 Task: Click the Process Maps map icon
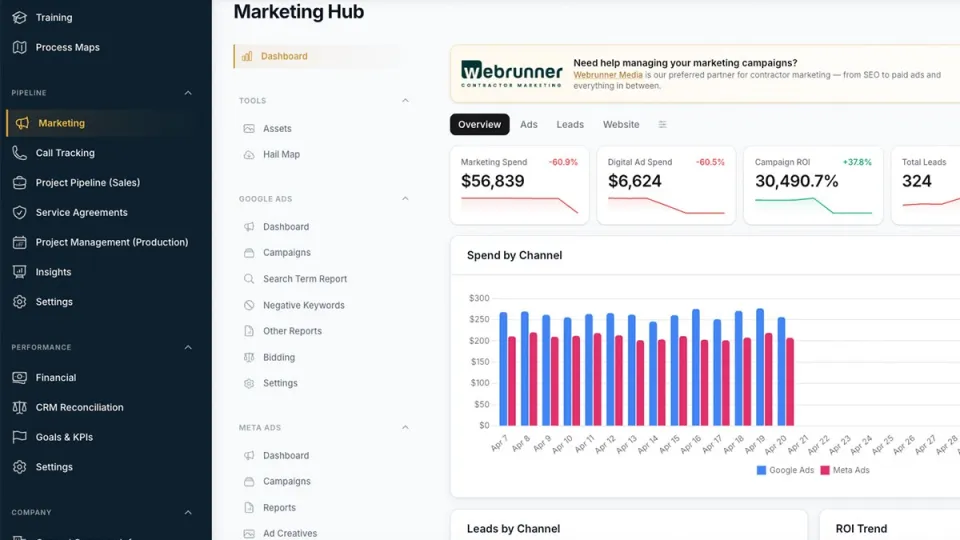[x=20, y=47]
